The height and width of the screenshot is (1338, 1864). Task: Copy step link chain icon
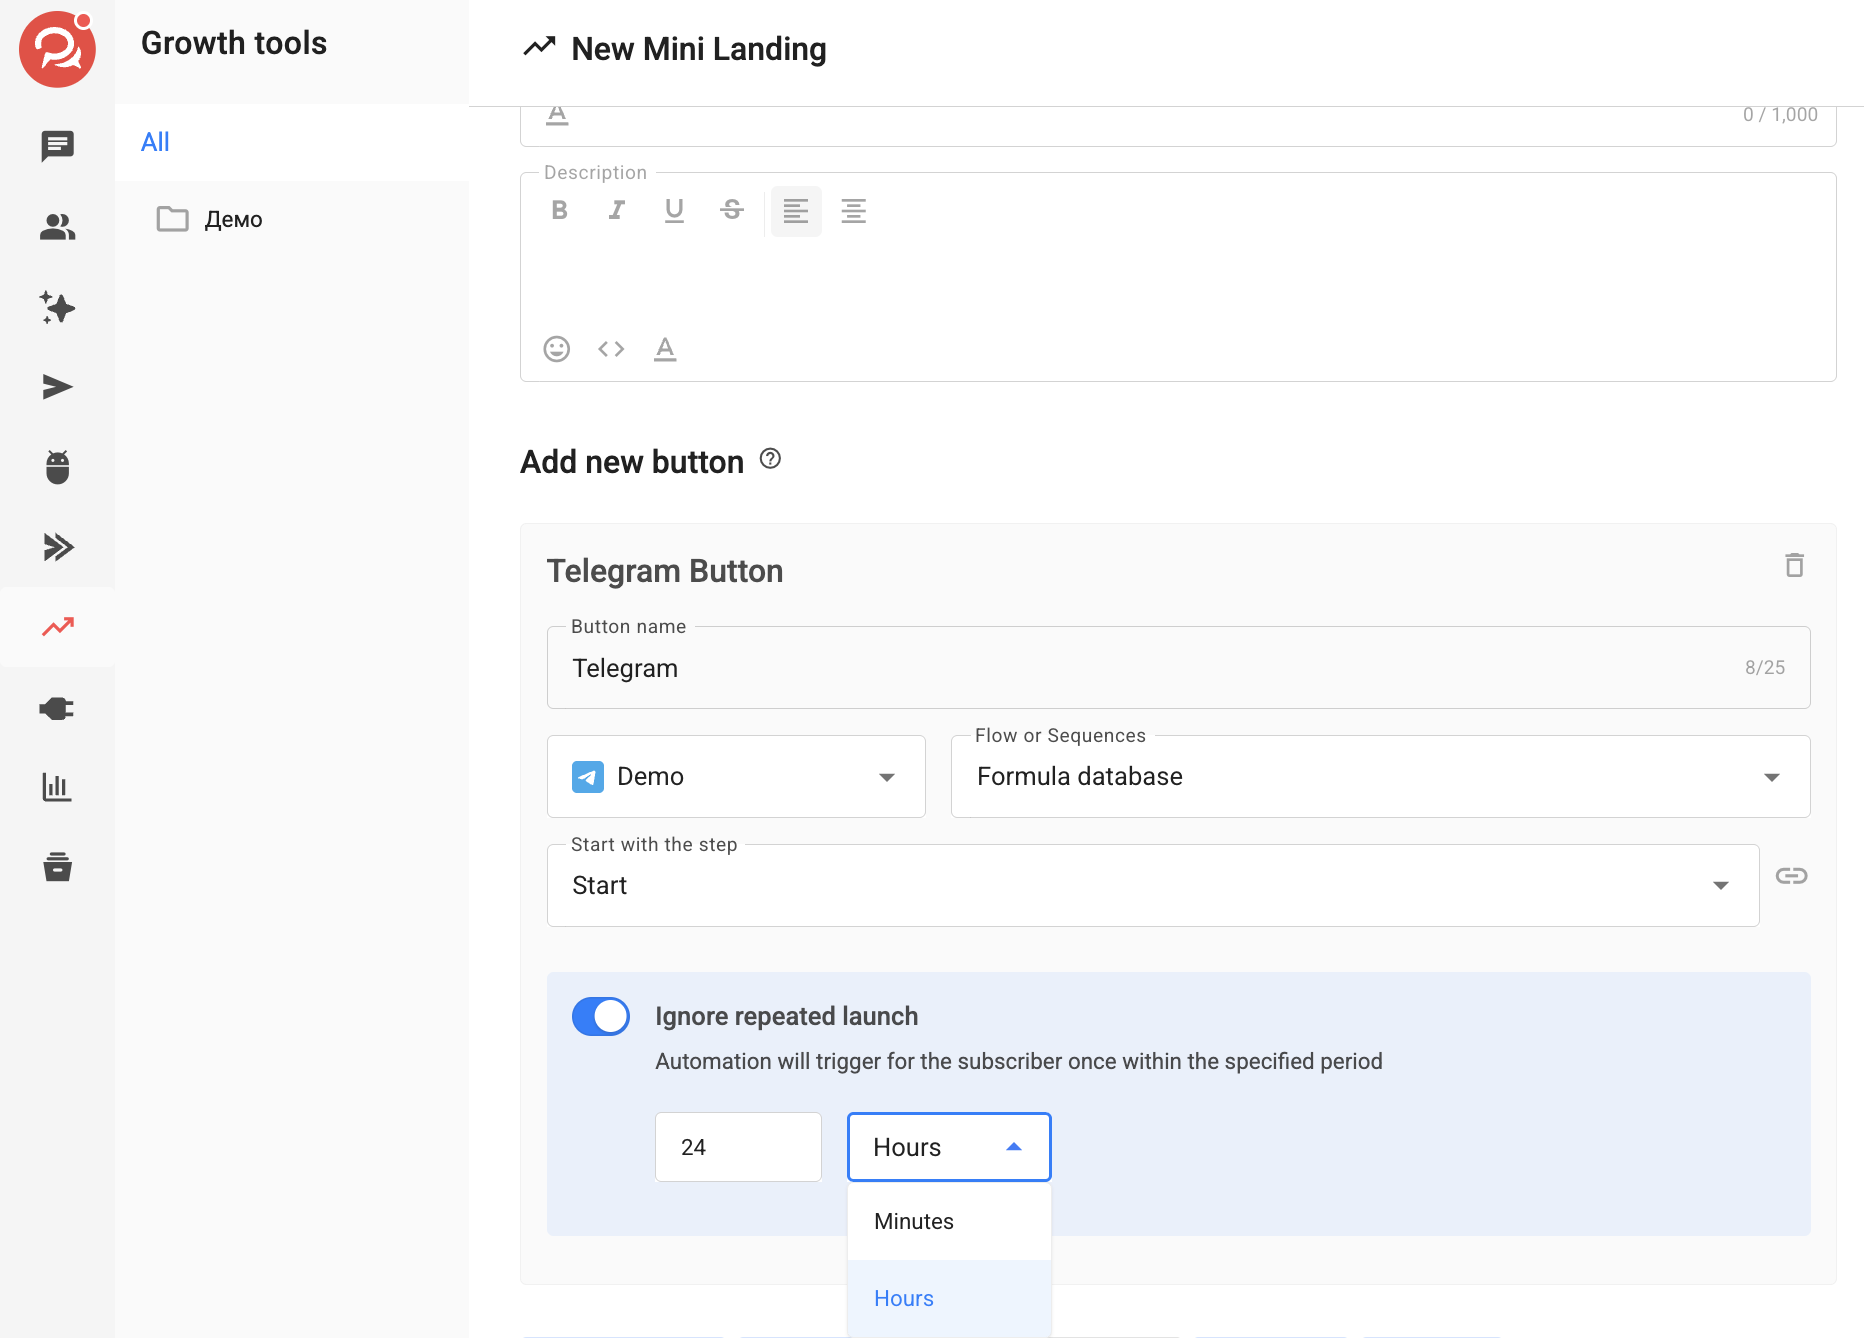click(x=1791, y=876)
